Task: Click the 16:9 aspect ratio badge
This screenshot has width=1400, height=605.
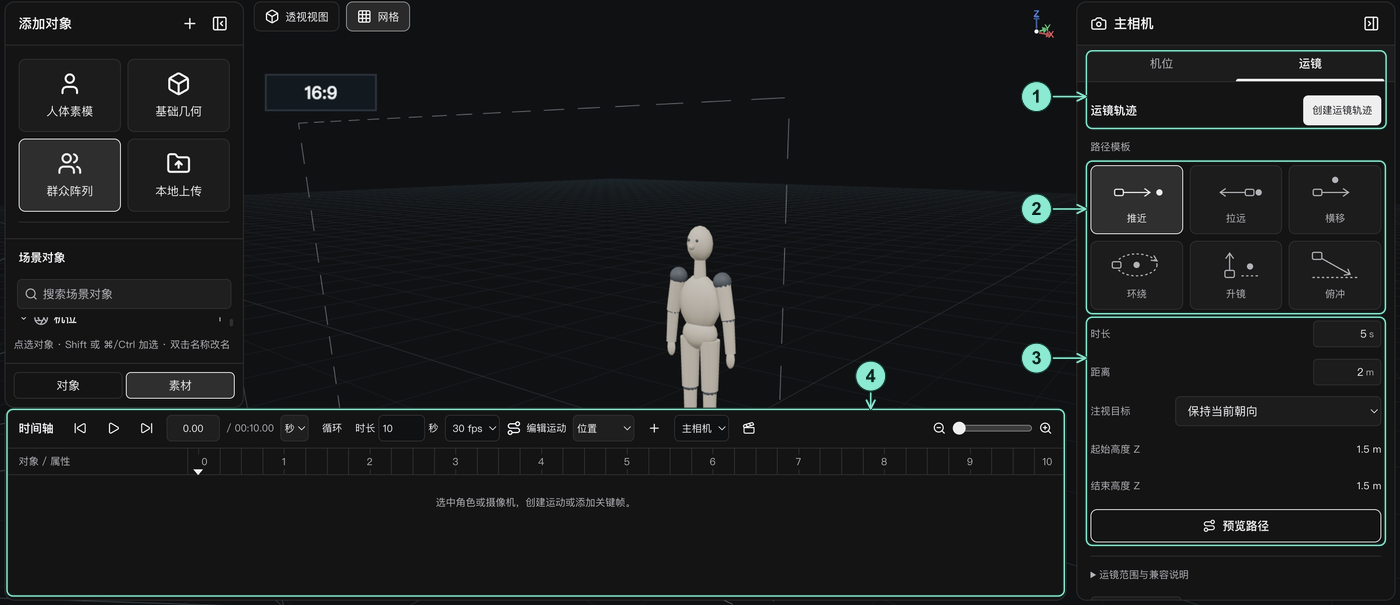Action: coord(320,93)
